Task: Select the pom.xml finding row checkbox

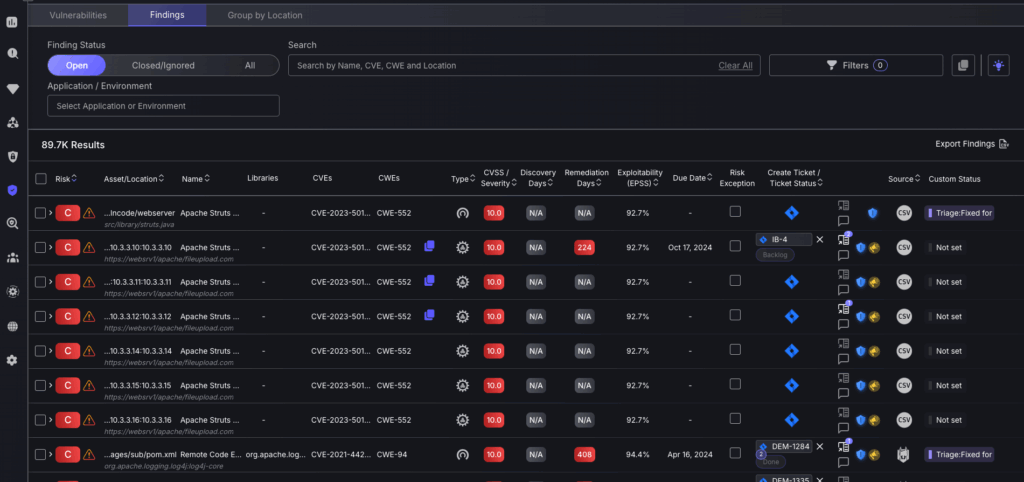Action: click(x=40, y=455)
